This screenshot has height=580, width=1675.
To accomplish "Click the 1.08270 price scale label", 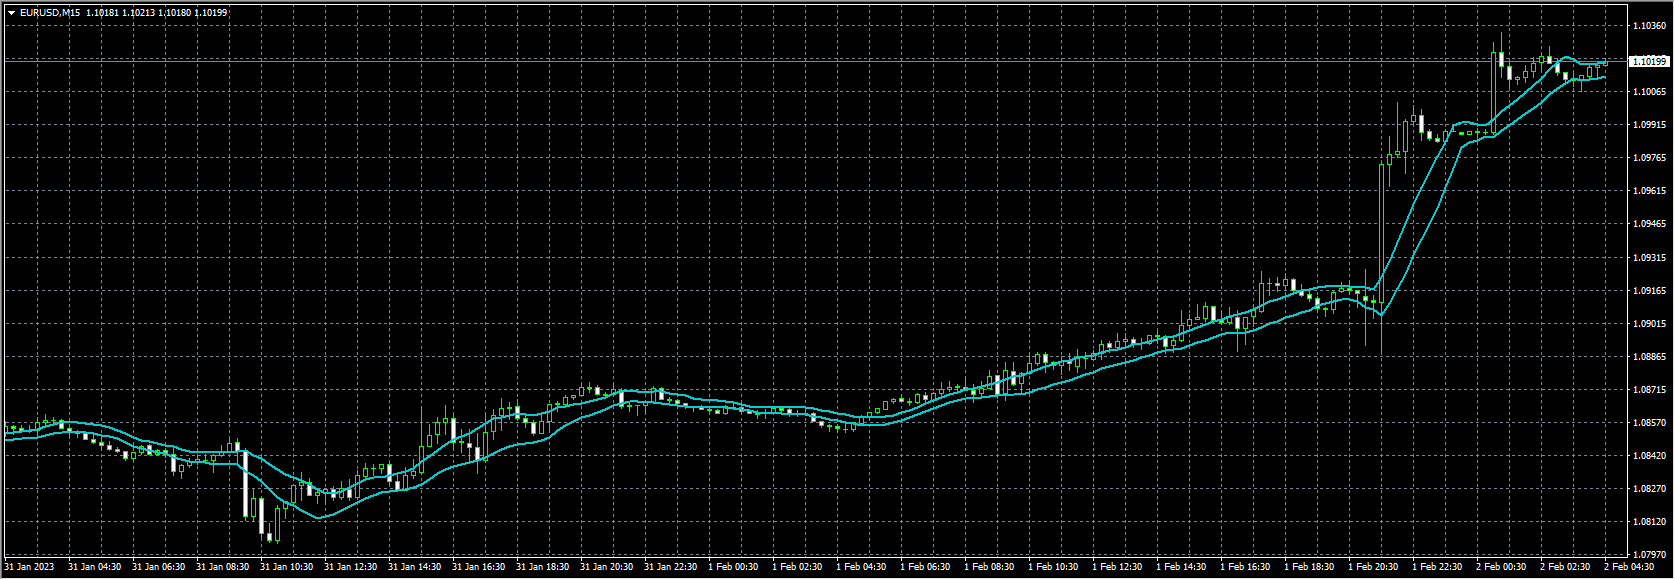I will [x=1648, y=489].
